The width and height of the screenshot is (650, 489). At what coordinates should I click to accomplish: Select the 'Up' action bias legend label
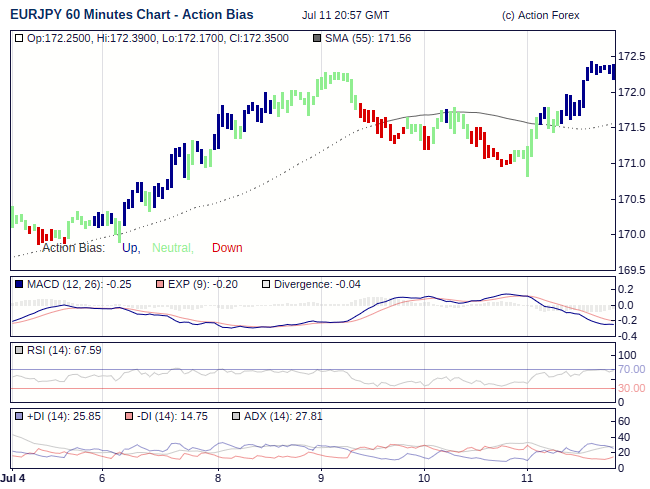click(130, 248)
